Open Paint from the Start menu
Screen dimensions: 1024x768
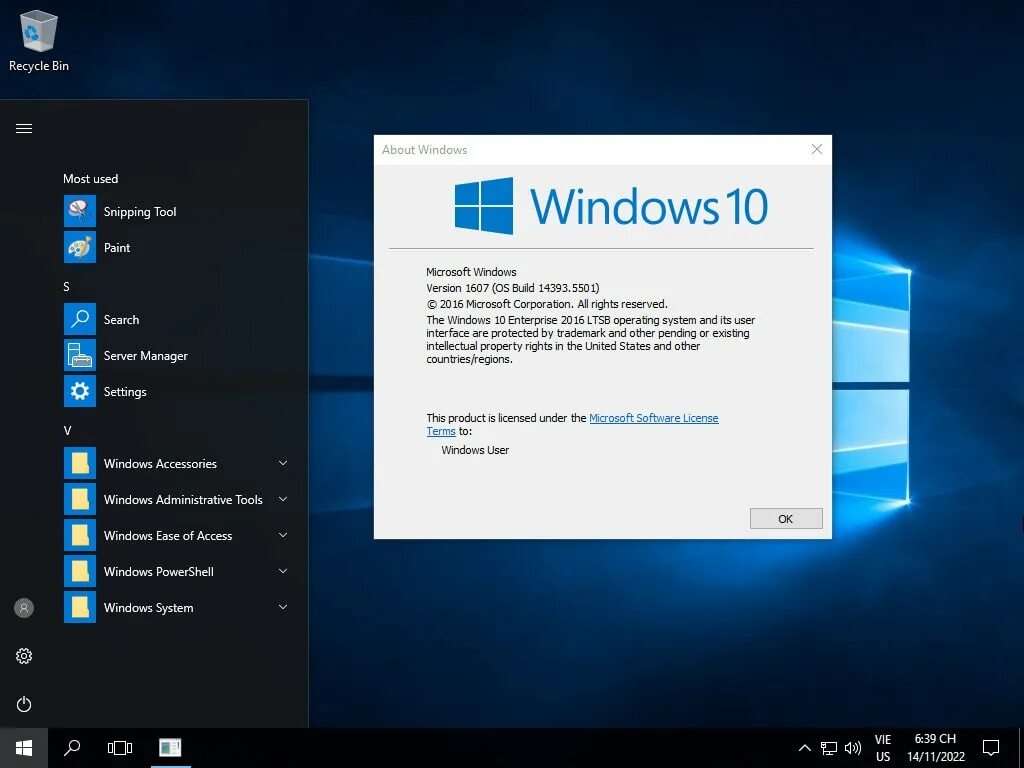[x=176, y=248]
